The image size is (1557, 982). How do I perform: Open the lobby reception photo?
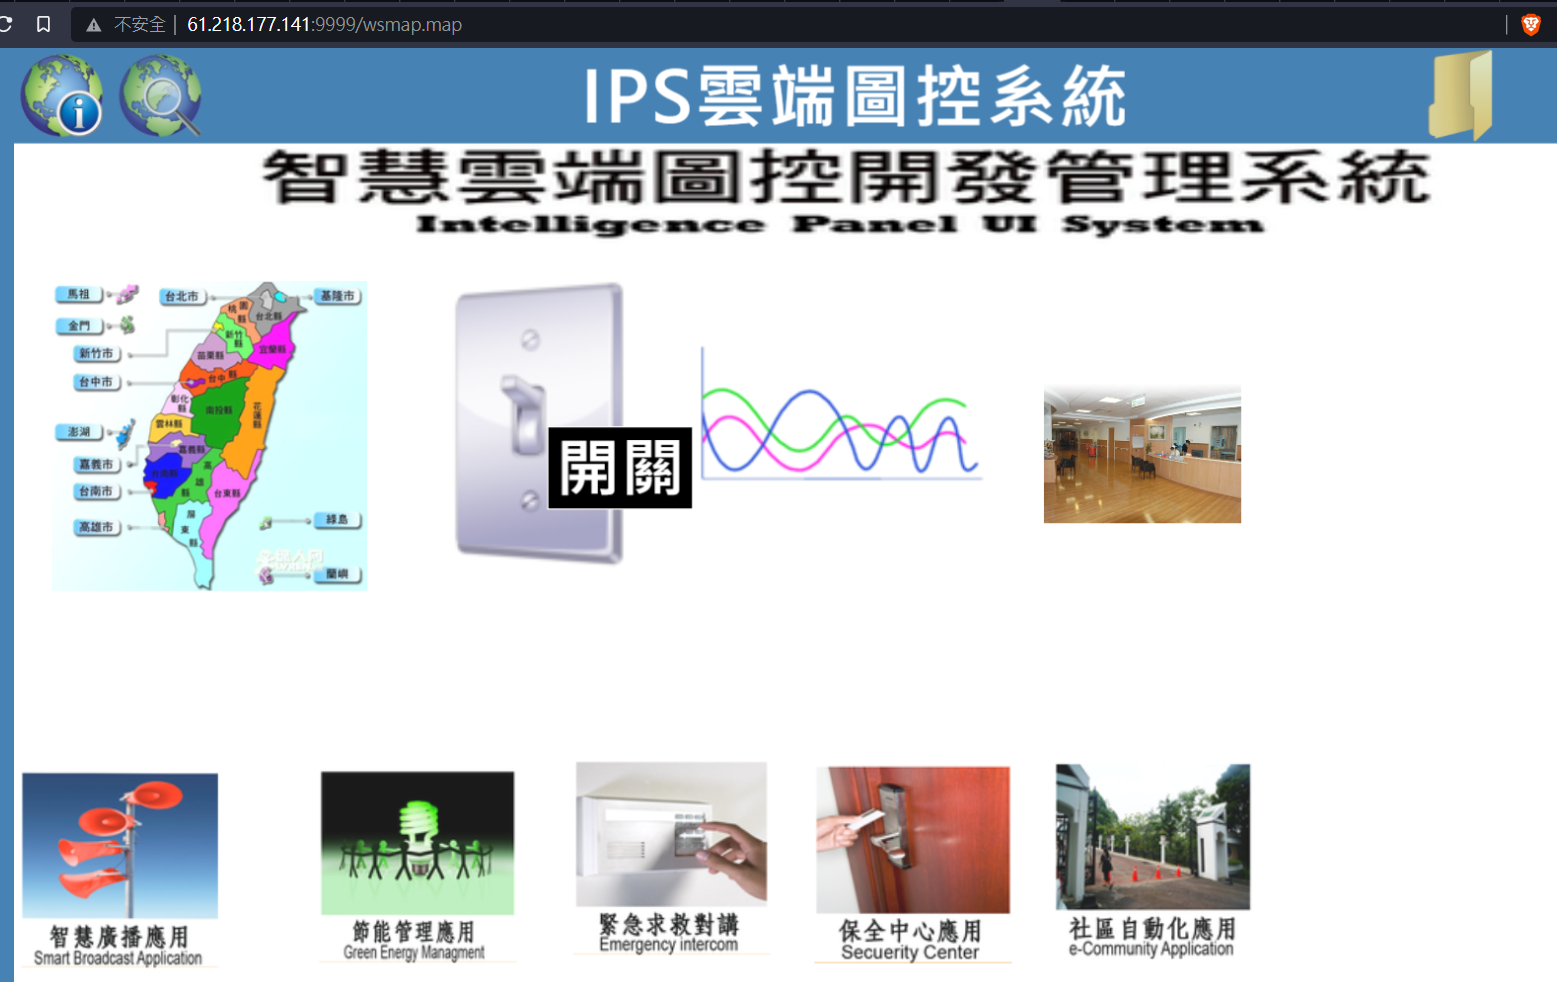coord(1142,455)
